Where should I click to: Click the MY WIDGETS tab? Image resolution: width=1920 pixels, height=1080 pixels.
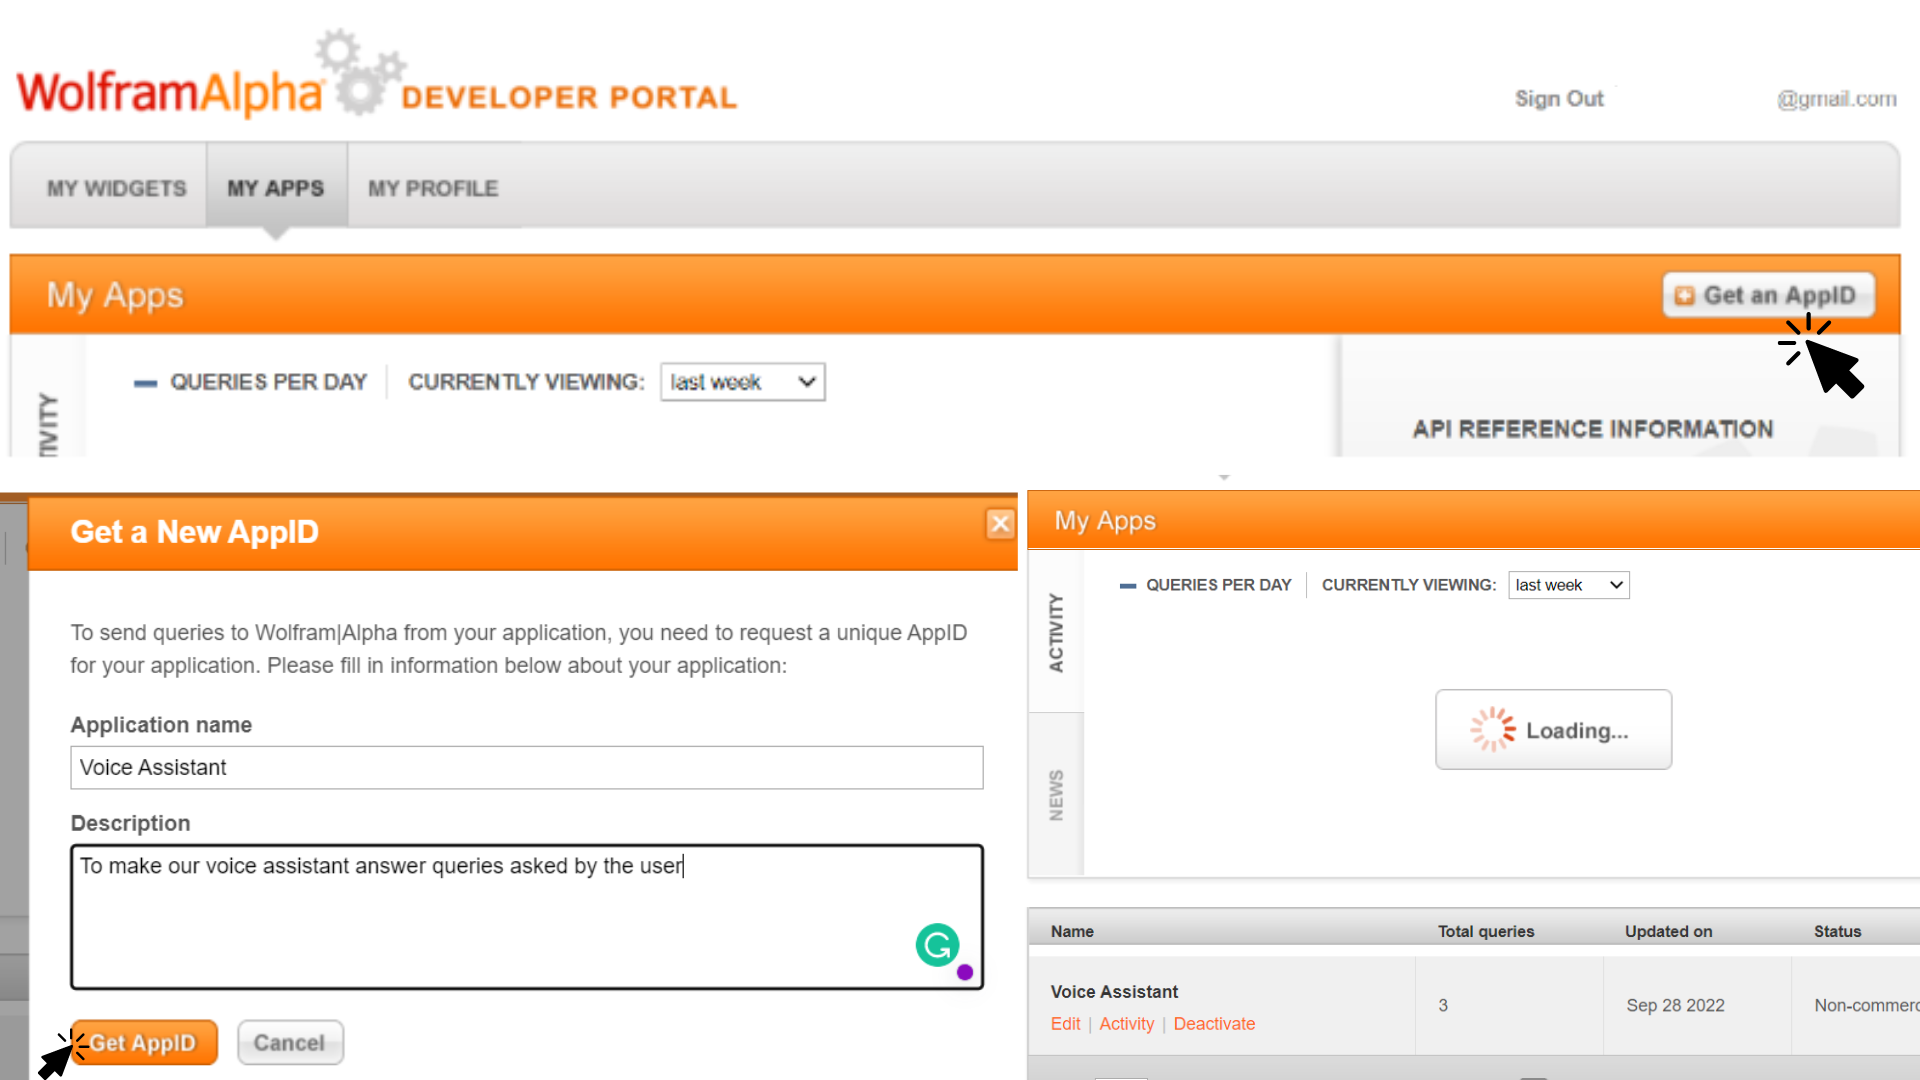(x=116, y=187)
